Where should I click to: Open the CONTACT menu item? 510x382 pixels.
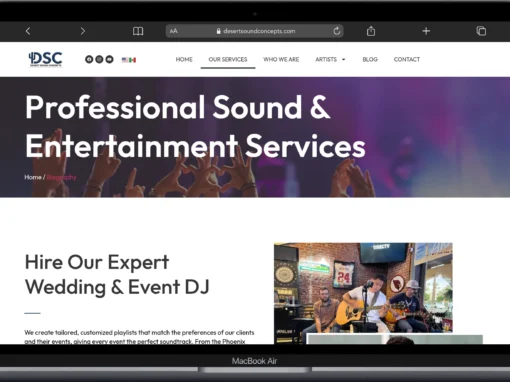(x=407, y=59)
